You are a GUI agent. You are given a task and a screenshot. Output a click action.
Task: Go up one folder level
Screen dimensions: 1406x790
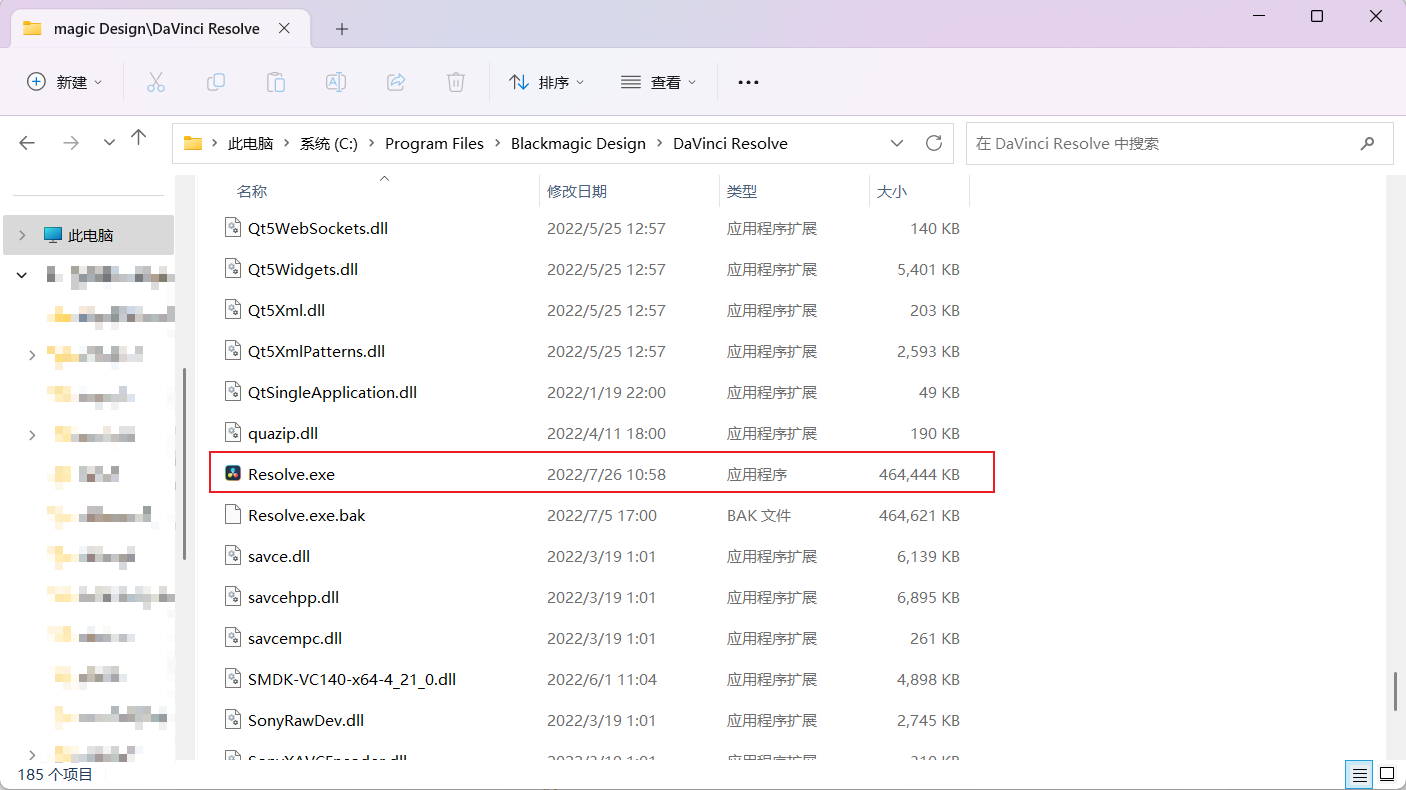tap(139, 139)
